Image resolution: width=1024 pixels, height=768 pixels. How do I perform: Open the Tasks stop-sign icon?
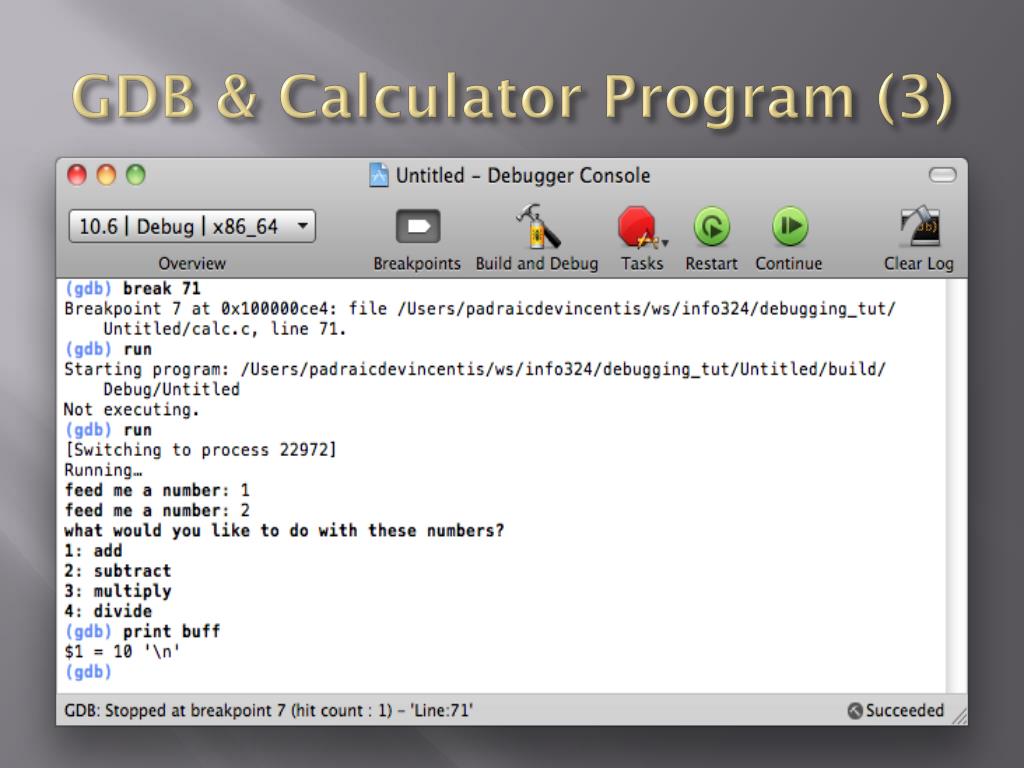click(x=637, y=227)
